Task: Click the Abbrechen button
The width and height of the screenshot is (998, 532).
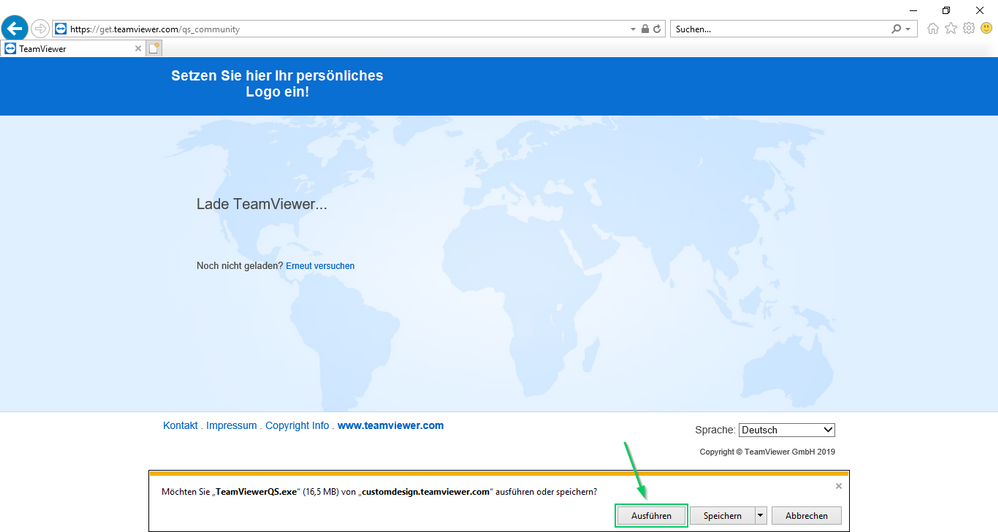Action: point(806,515)
